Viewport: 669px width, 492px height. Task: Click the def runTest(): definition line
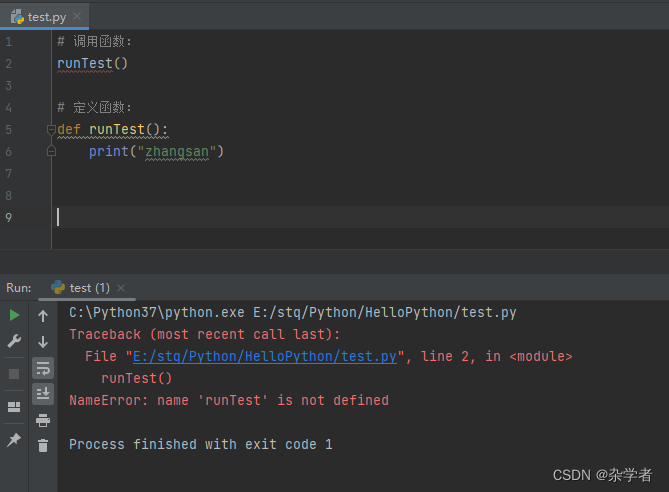tap(113, 129)
